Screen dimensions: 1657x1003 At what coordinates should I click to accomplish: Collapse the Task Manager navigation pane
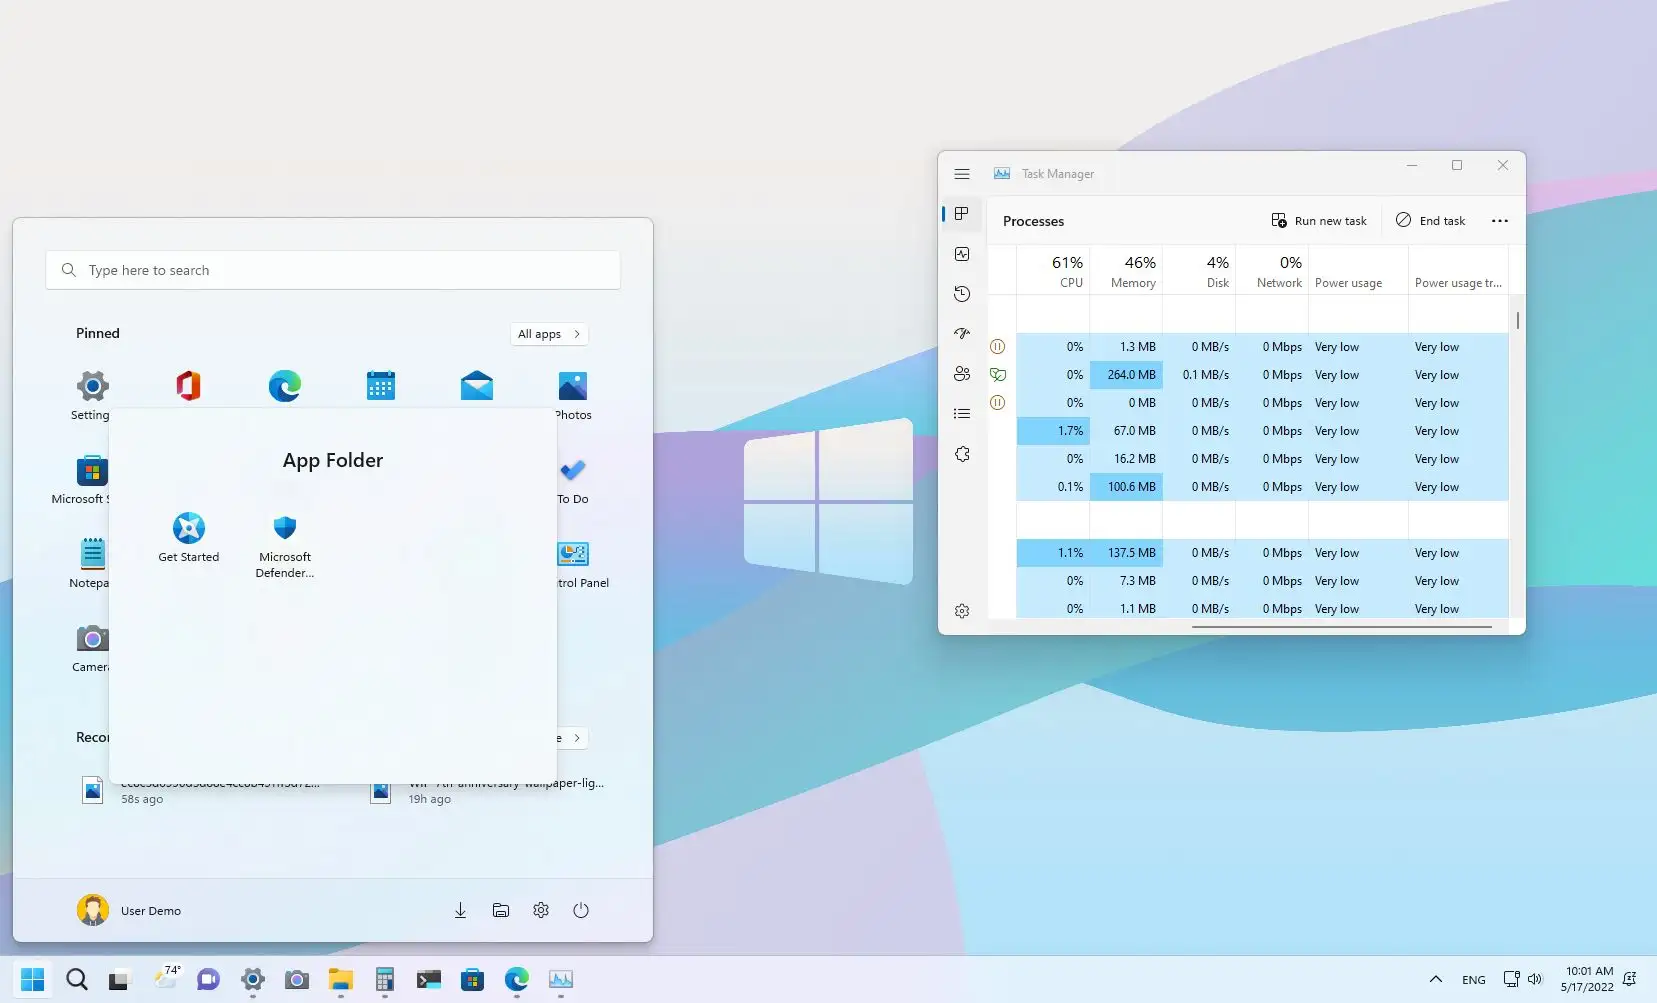(962, 173)
